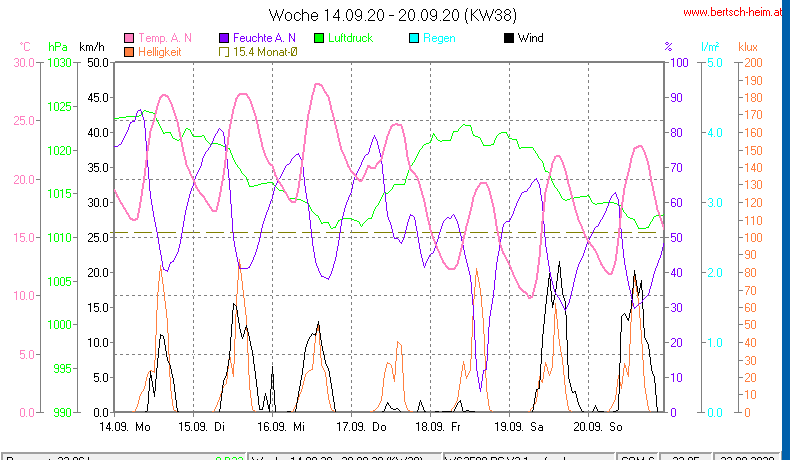The height and width of the screenshot is (460, 790).
Task: Click the black Wind legend swatch
Action: 509,38
